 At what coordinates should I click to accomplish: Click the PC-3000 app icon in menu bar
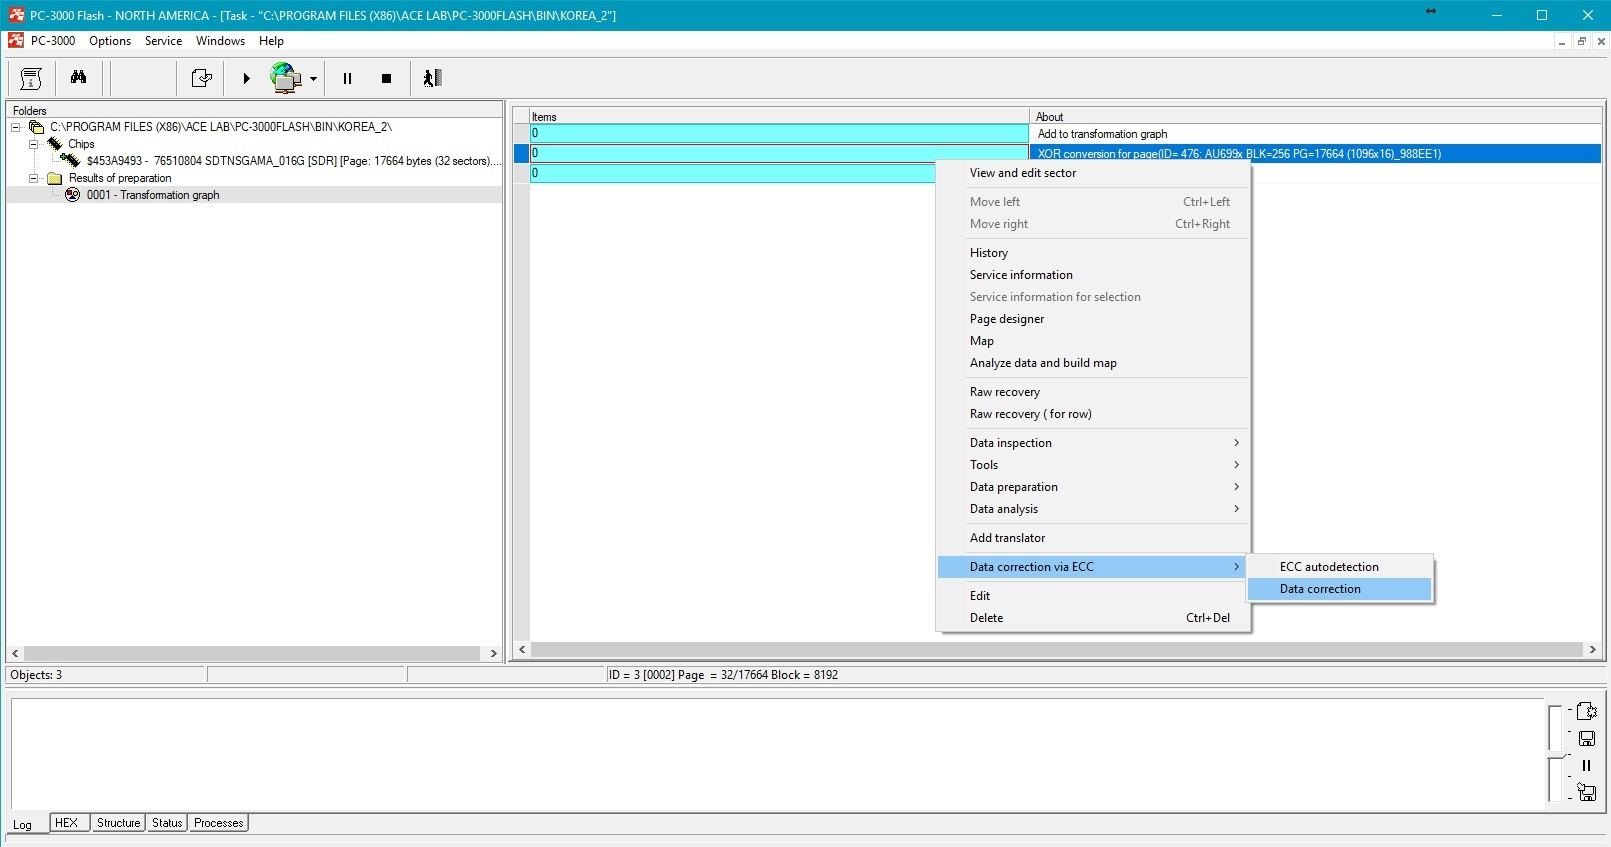[x=15, y=41]
